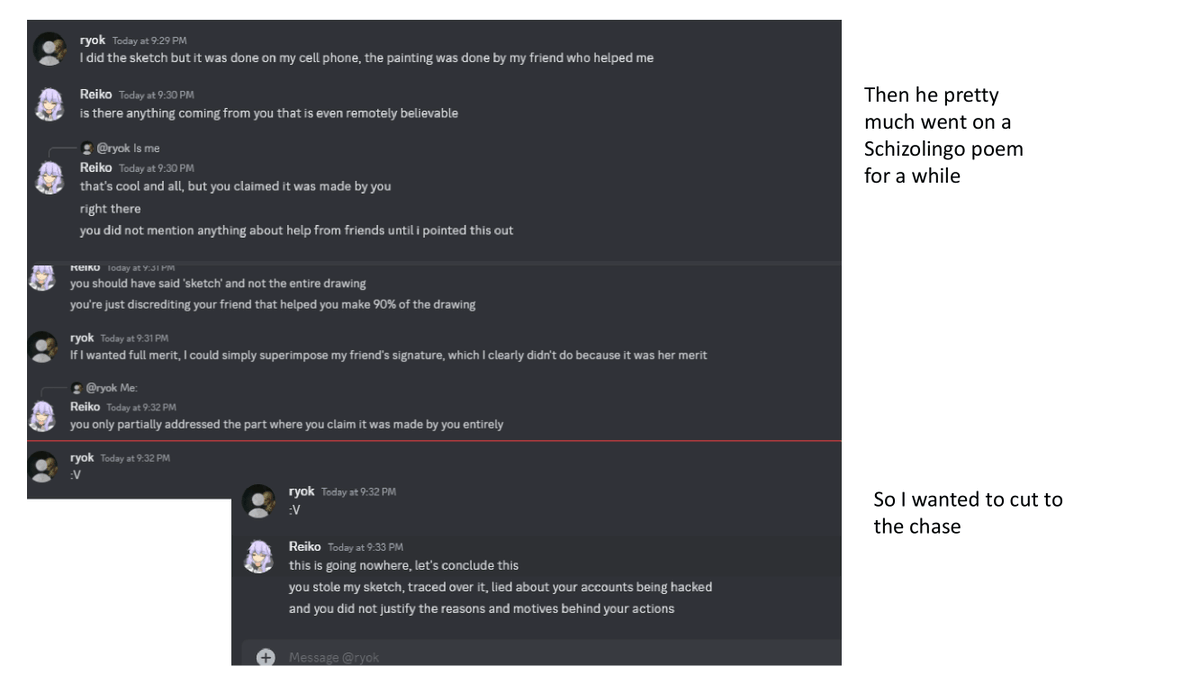Click the plus attachment icon in message box

[x=265, y=657]
